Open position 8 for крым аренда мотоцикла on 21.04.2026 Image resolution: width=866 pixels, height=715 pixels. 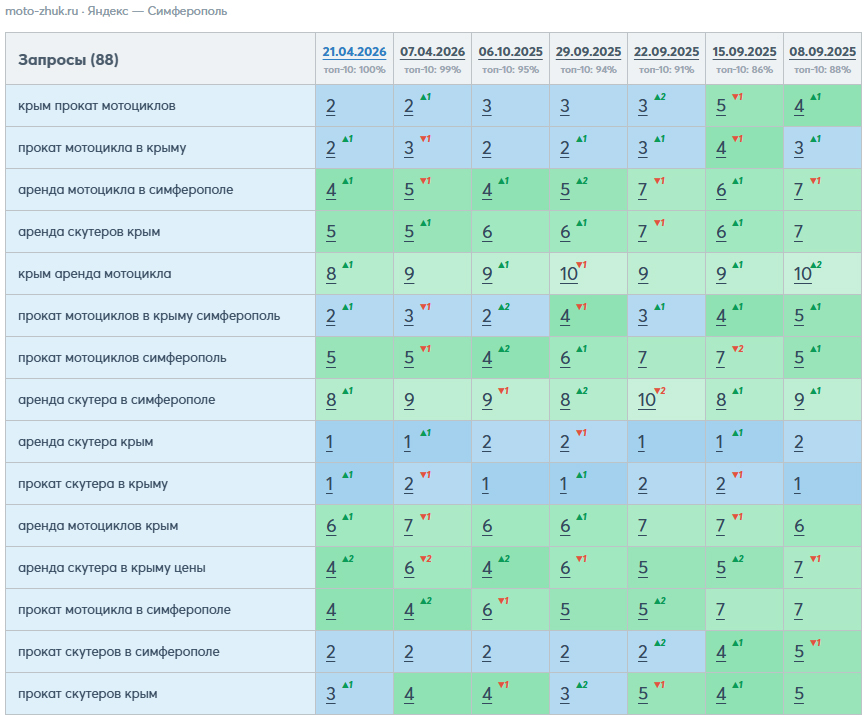pos(331,274)
